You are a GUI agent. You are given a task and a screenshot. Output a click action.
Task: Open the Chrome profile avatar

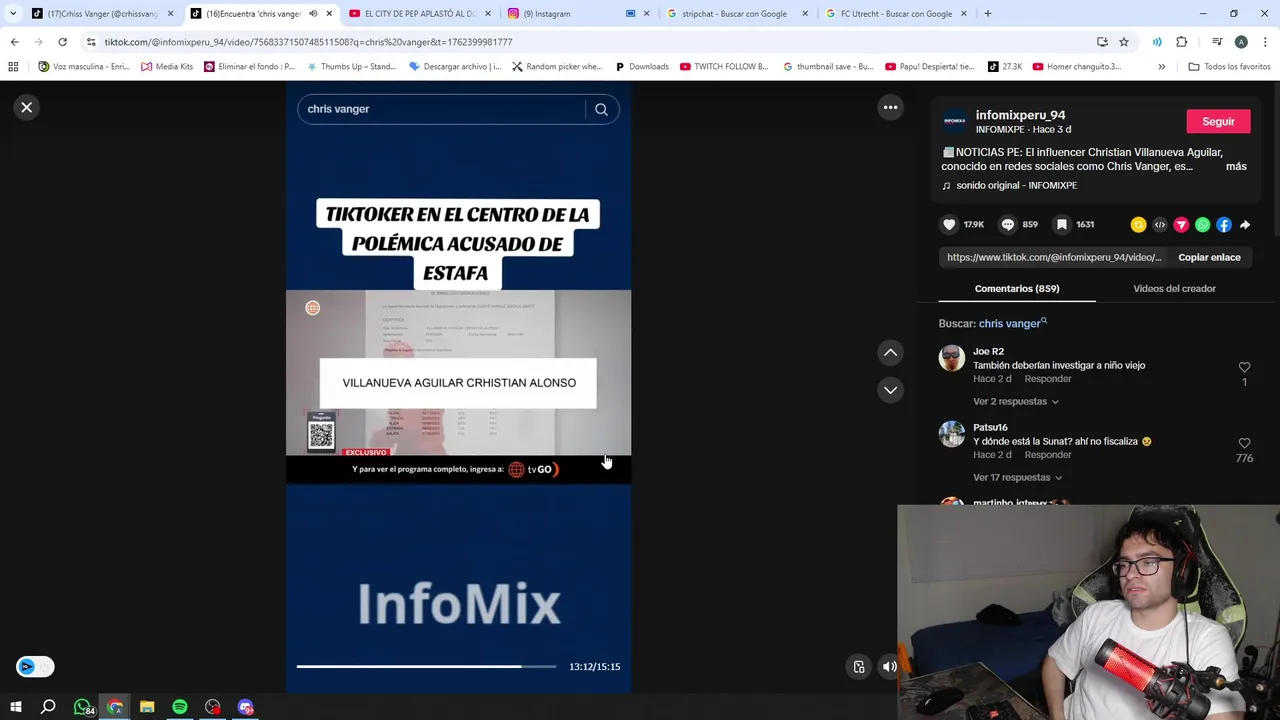[x=1241, y=42]
